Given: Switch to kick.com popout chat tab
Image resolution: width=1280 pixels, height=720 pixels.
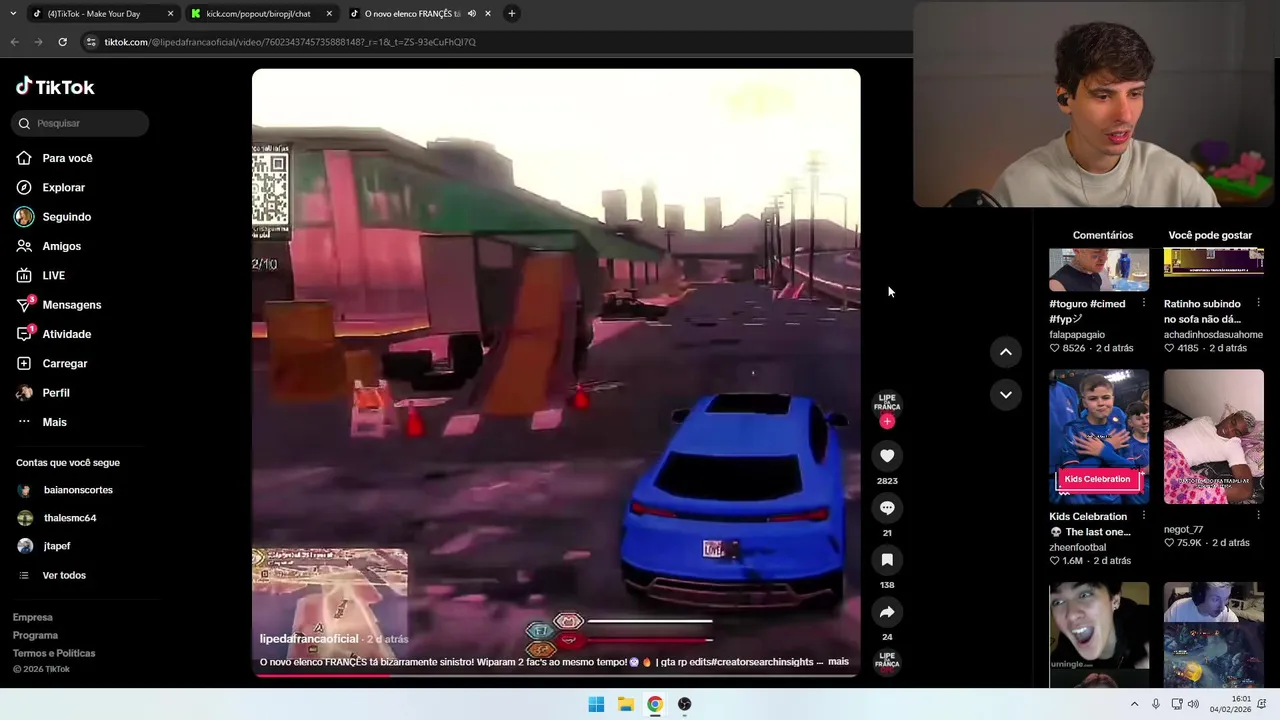Looking at the screenshot, I should pos(258,14).
